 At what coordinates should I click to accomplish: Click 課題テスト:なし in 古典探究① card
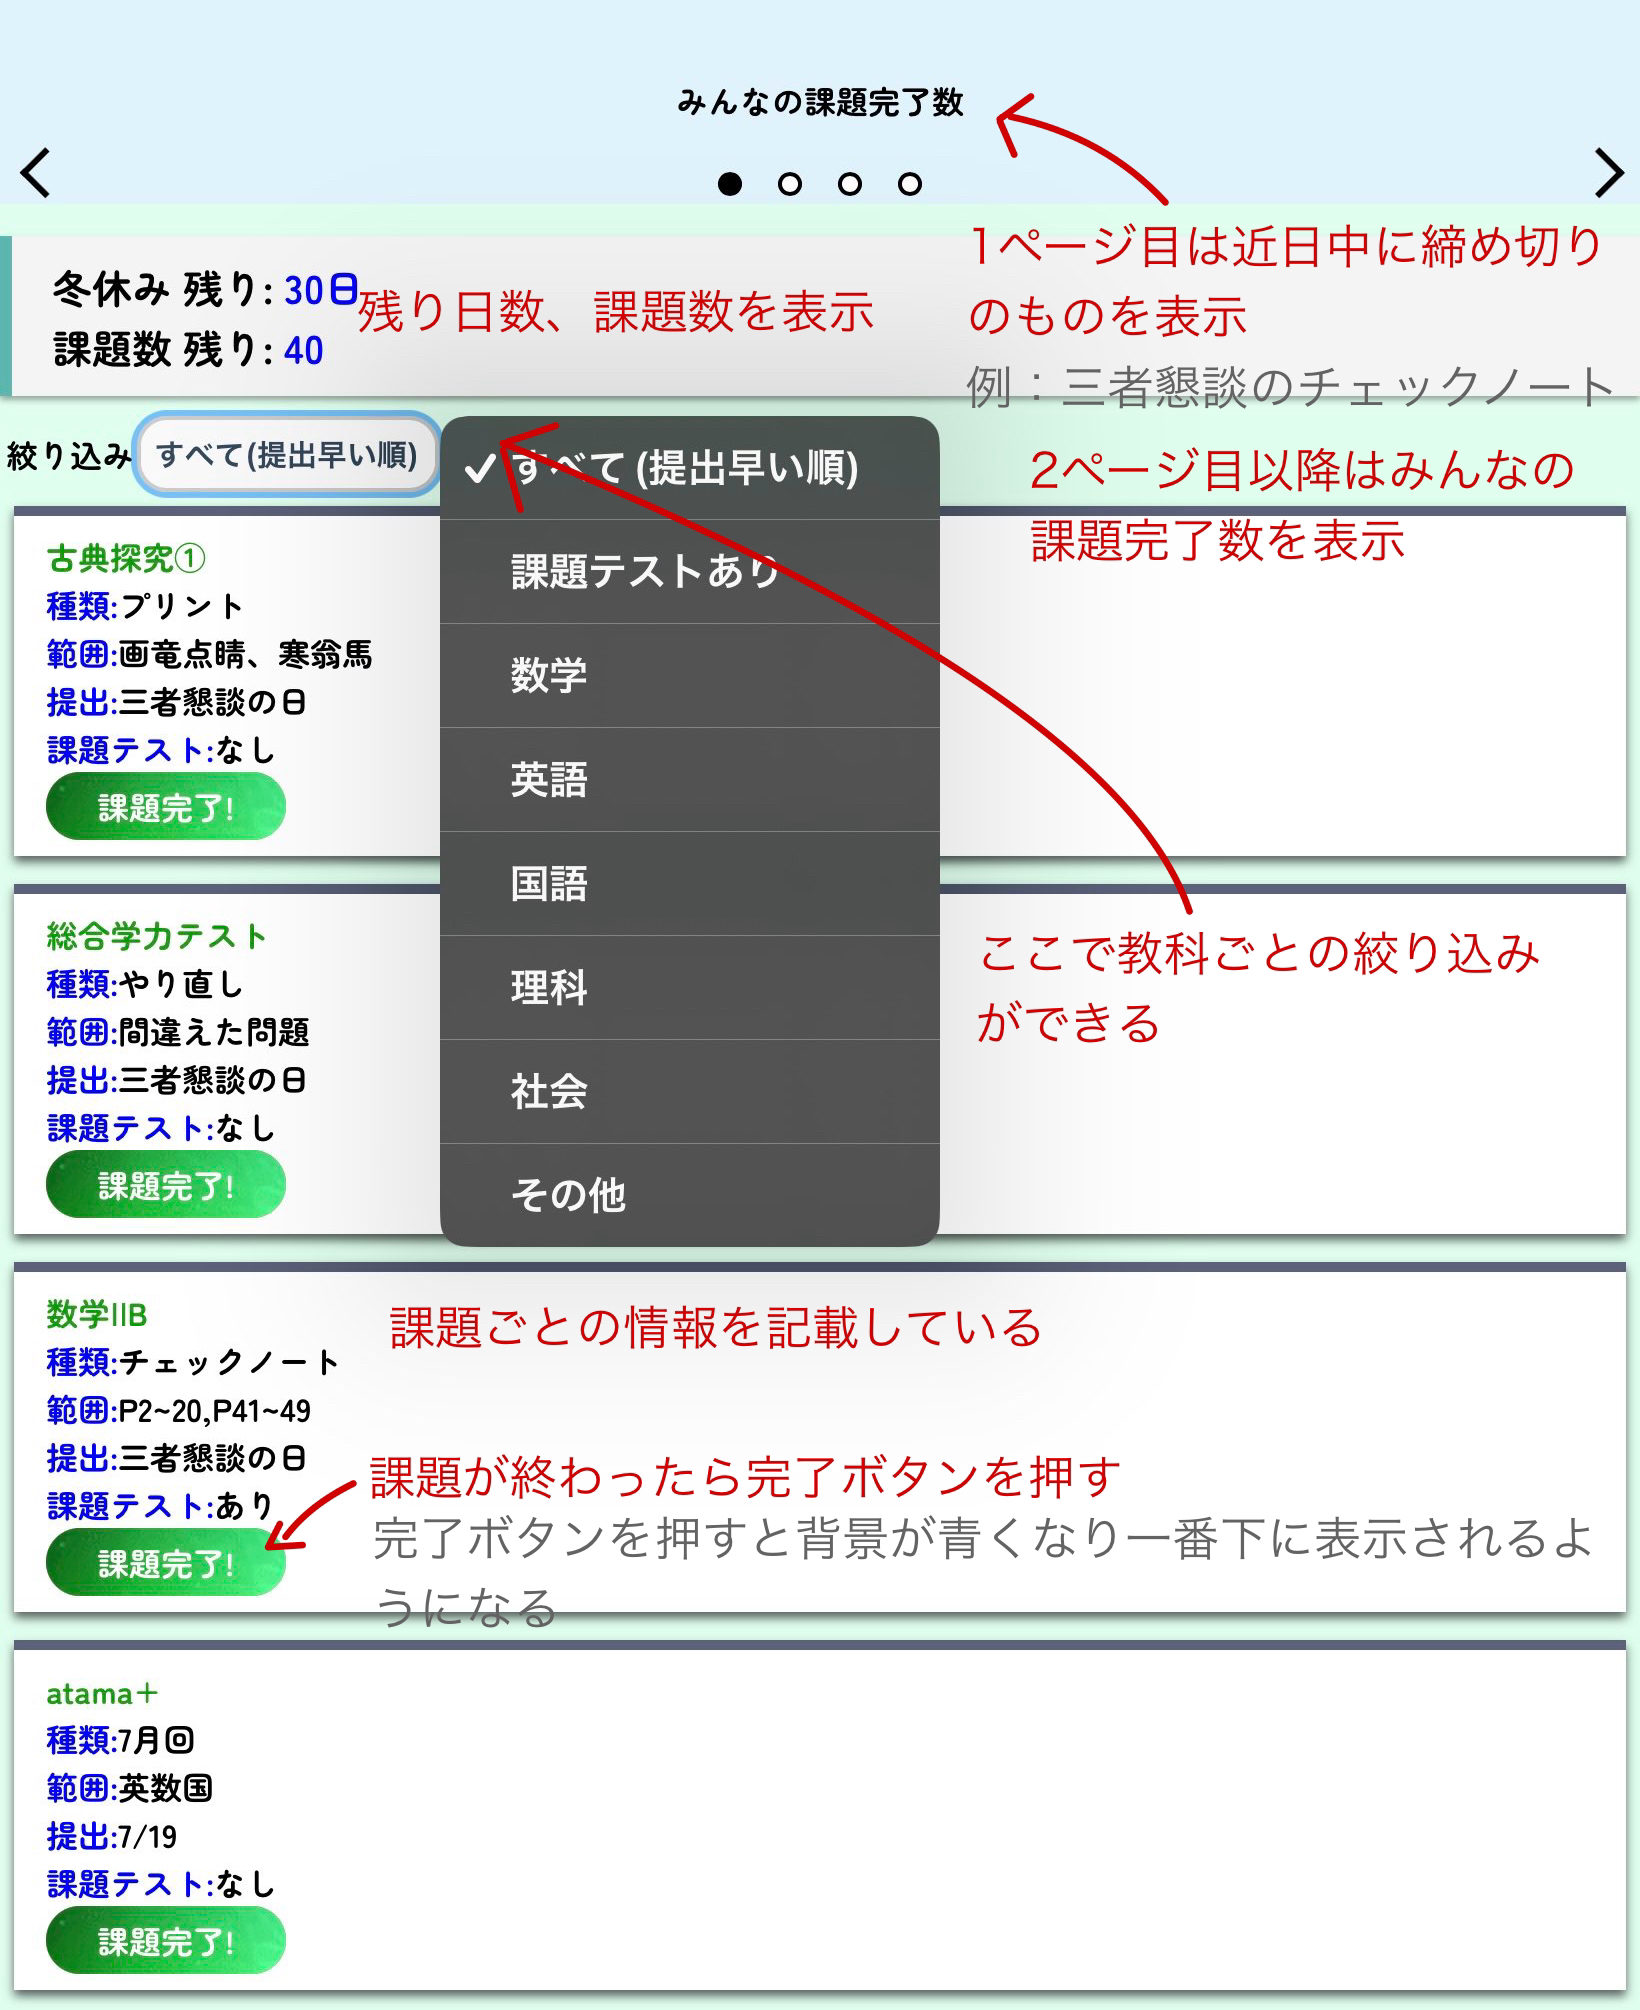click(160, 750)
